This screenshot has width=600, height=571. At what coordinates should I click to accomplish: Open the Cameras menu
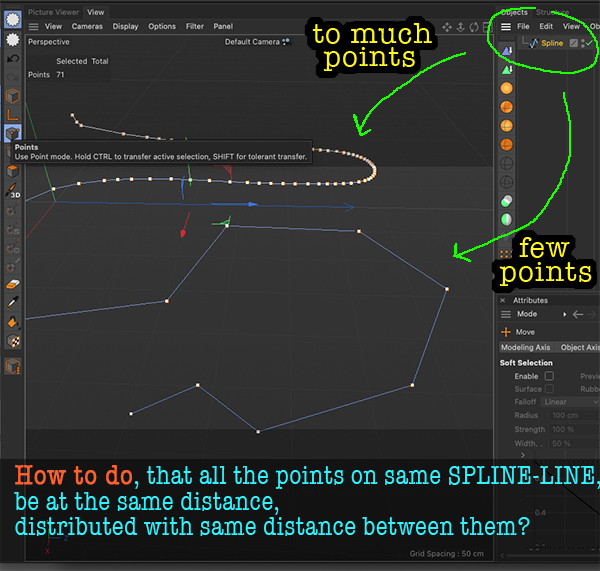87,26
